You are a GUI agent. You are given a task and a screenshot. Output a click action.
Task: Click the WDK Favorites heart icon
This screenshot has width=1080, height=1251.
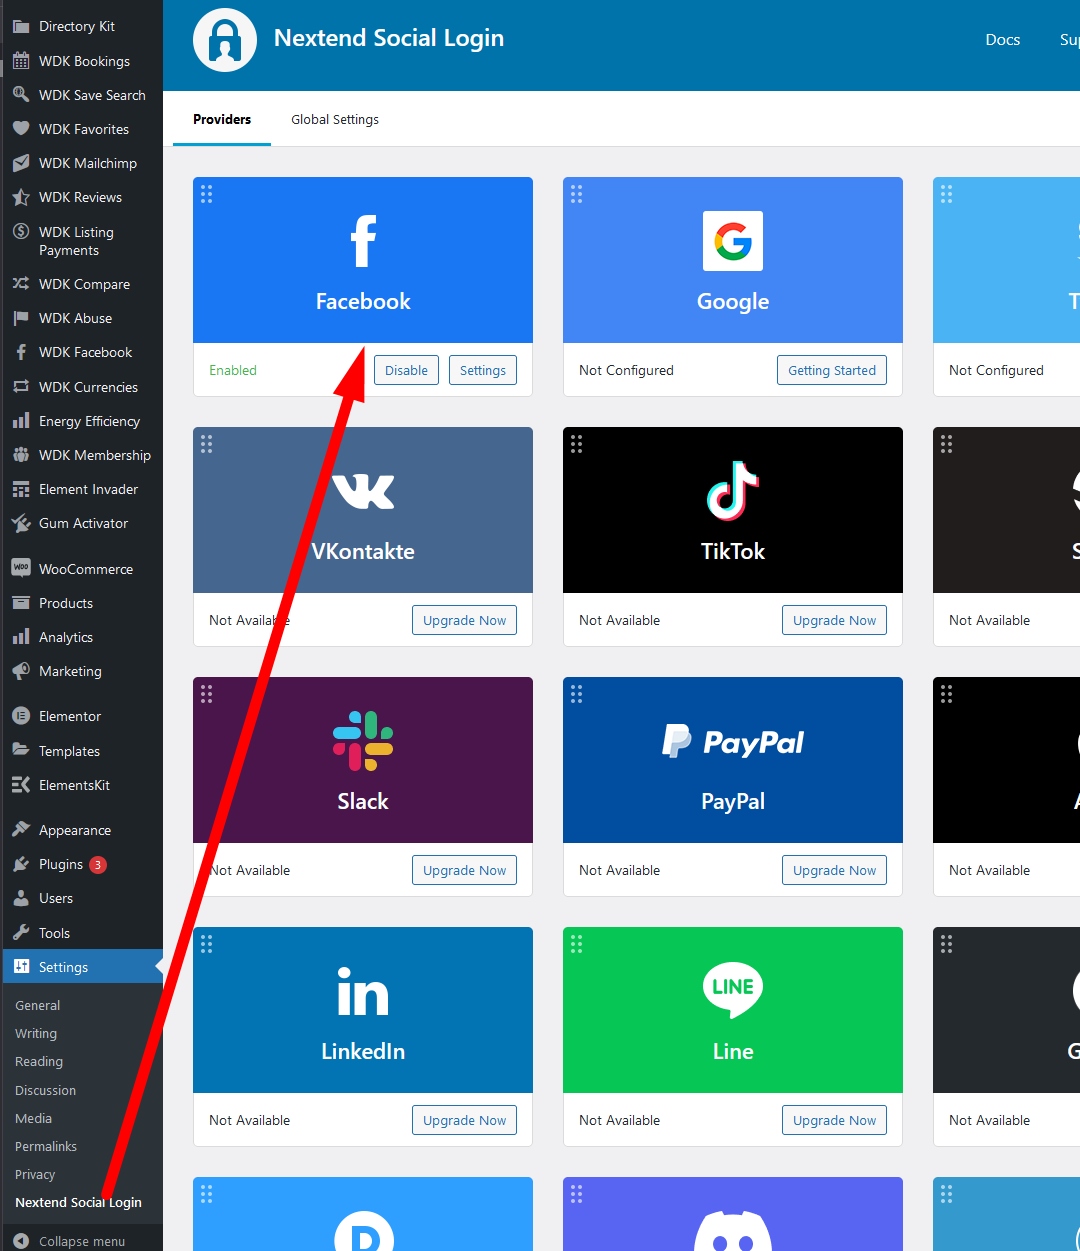tap(21, 129)
